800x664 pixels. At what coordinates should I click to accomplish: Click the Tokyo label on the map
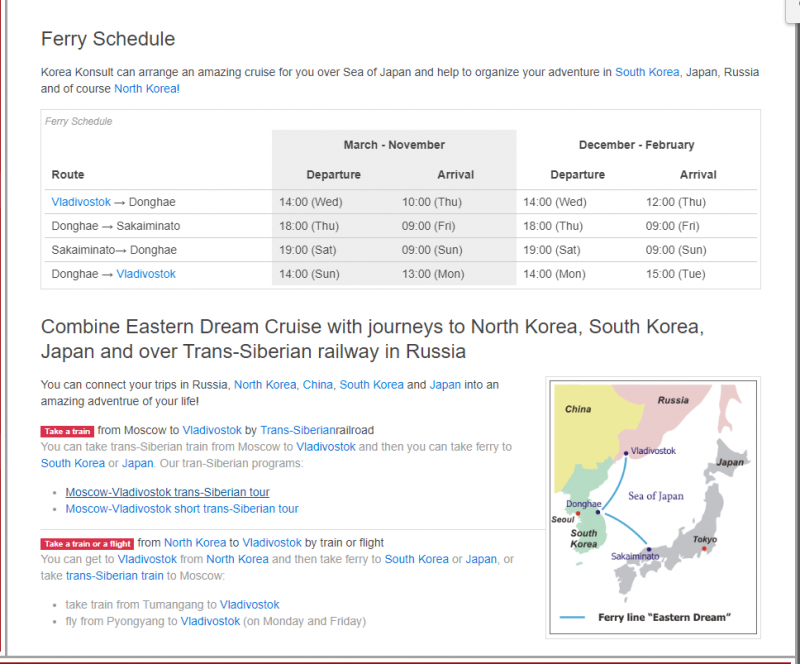point(704,539)
